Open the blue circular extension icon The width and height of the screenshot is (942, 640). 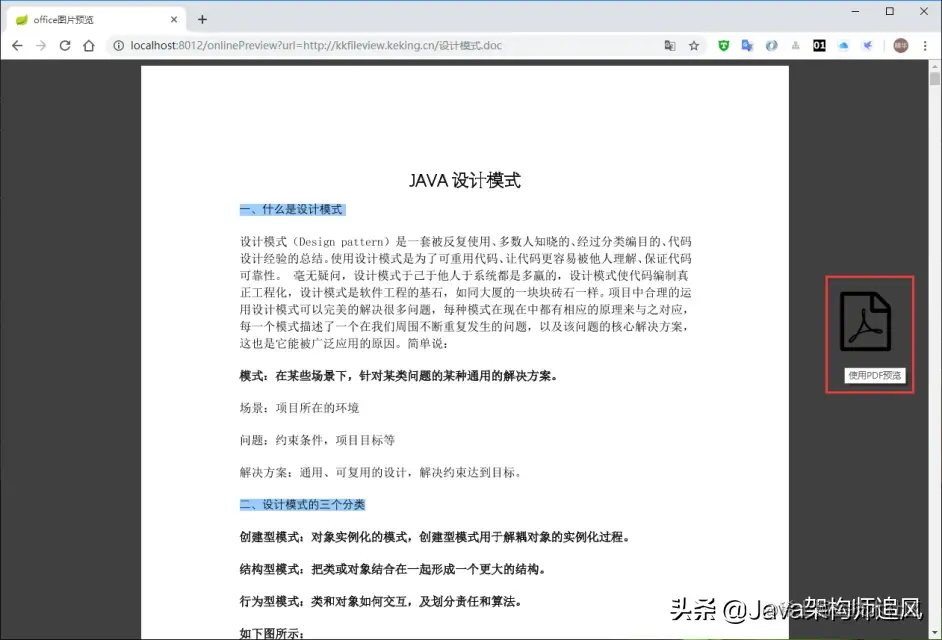pyautogui.click(x=771, y=46)
